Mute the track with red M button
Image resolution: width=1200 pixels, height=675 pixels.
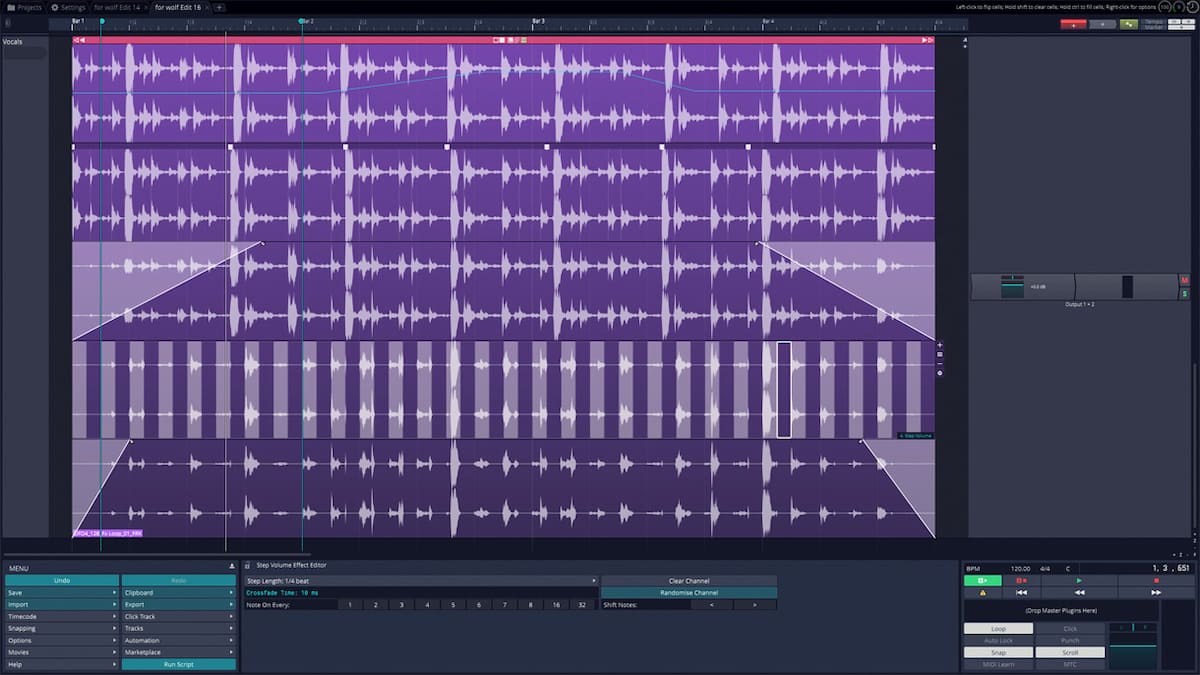tap(1185, 280)
